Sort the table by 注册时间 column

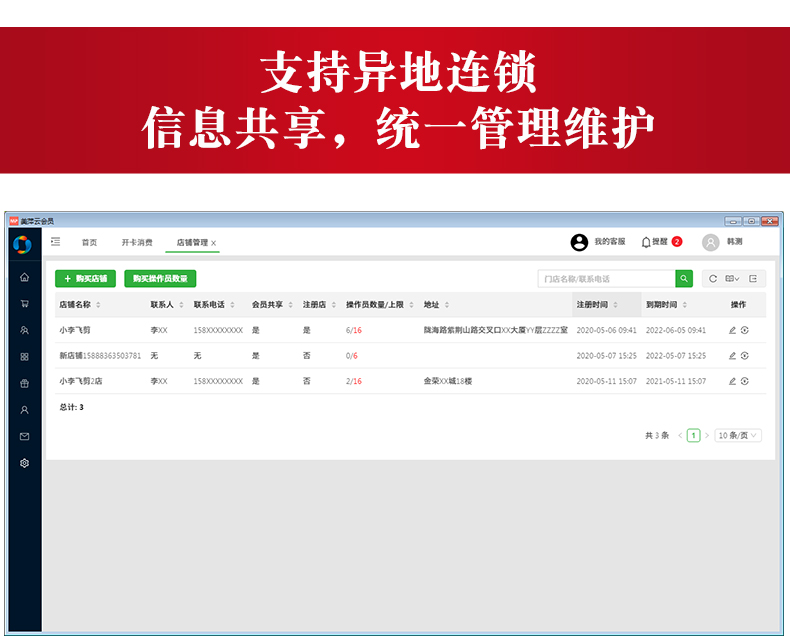(x=596, y=305)
